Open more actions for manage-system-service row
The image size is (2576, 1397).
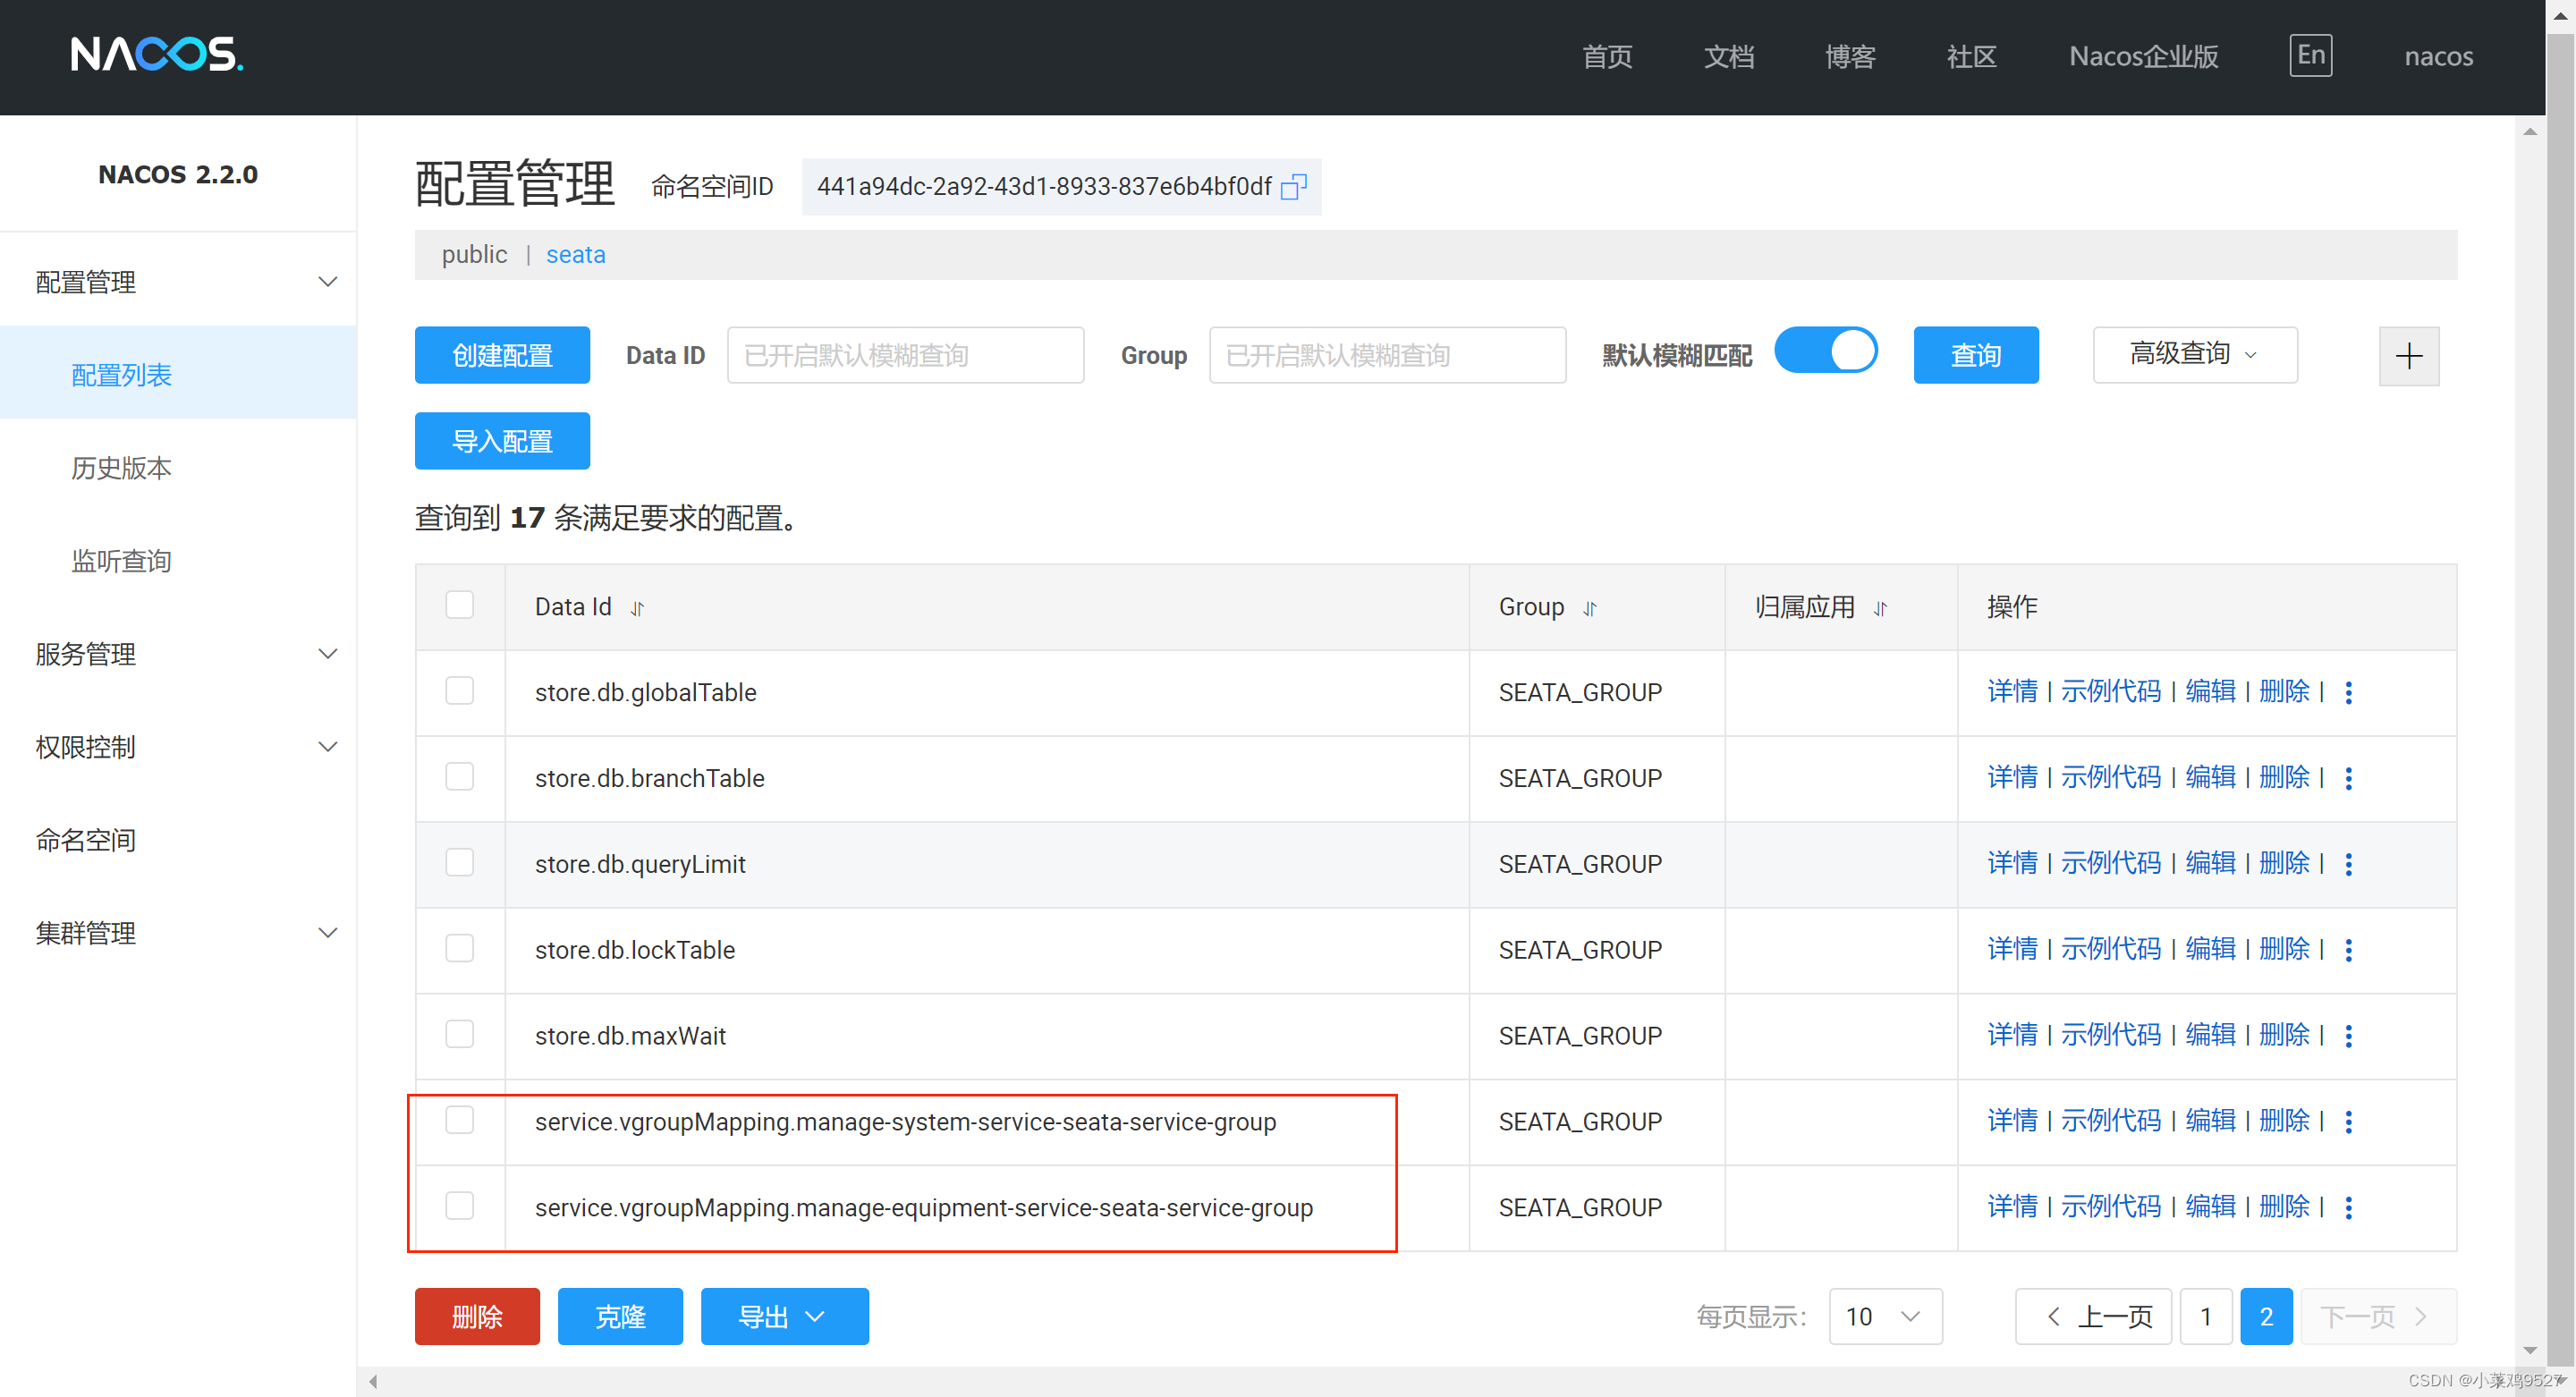coord(2349,1122)
